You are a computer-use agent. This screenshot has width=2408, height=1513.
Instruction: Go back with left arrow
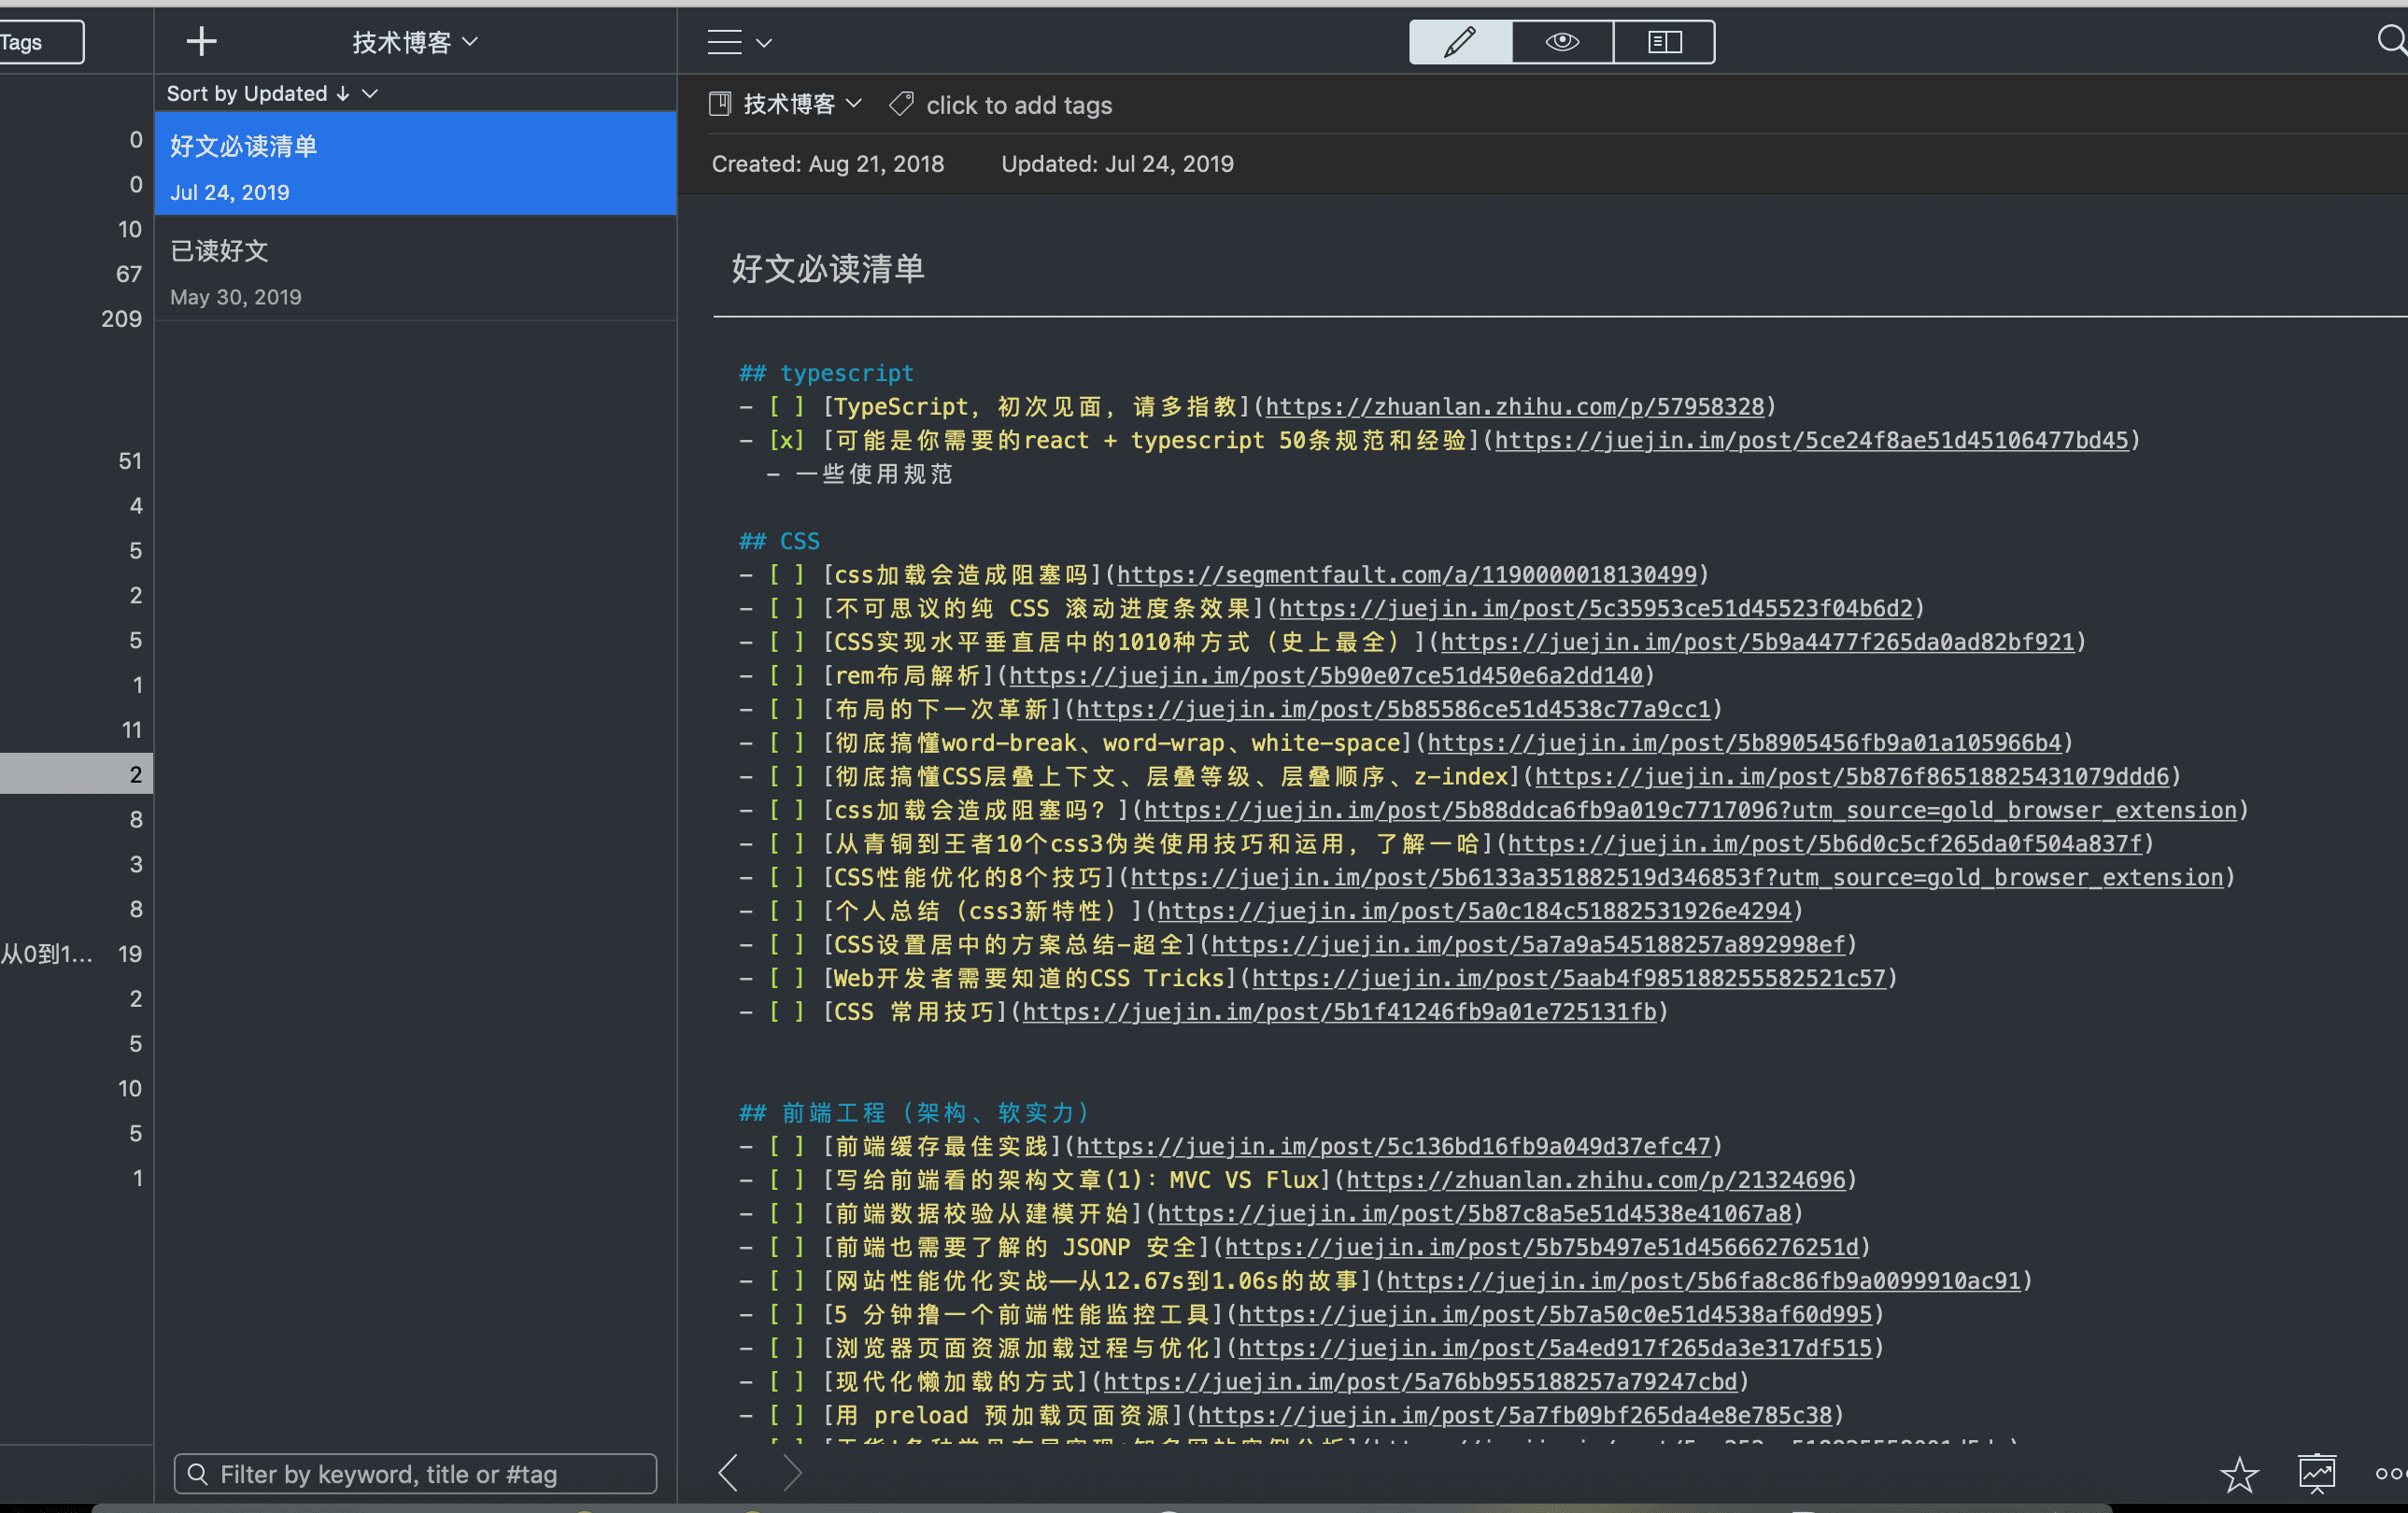click(x=728, y=1473)
